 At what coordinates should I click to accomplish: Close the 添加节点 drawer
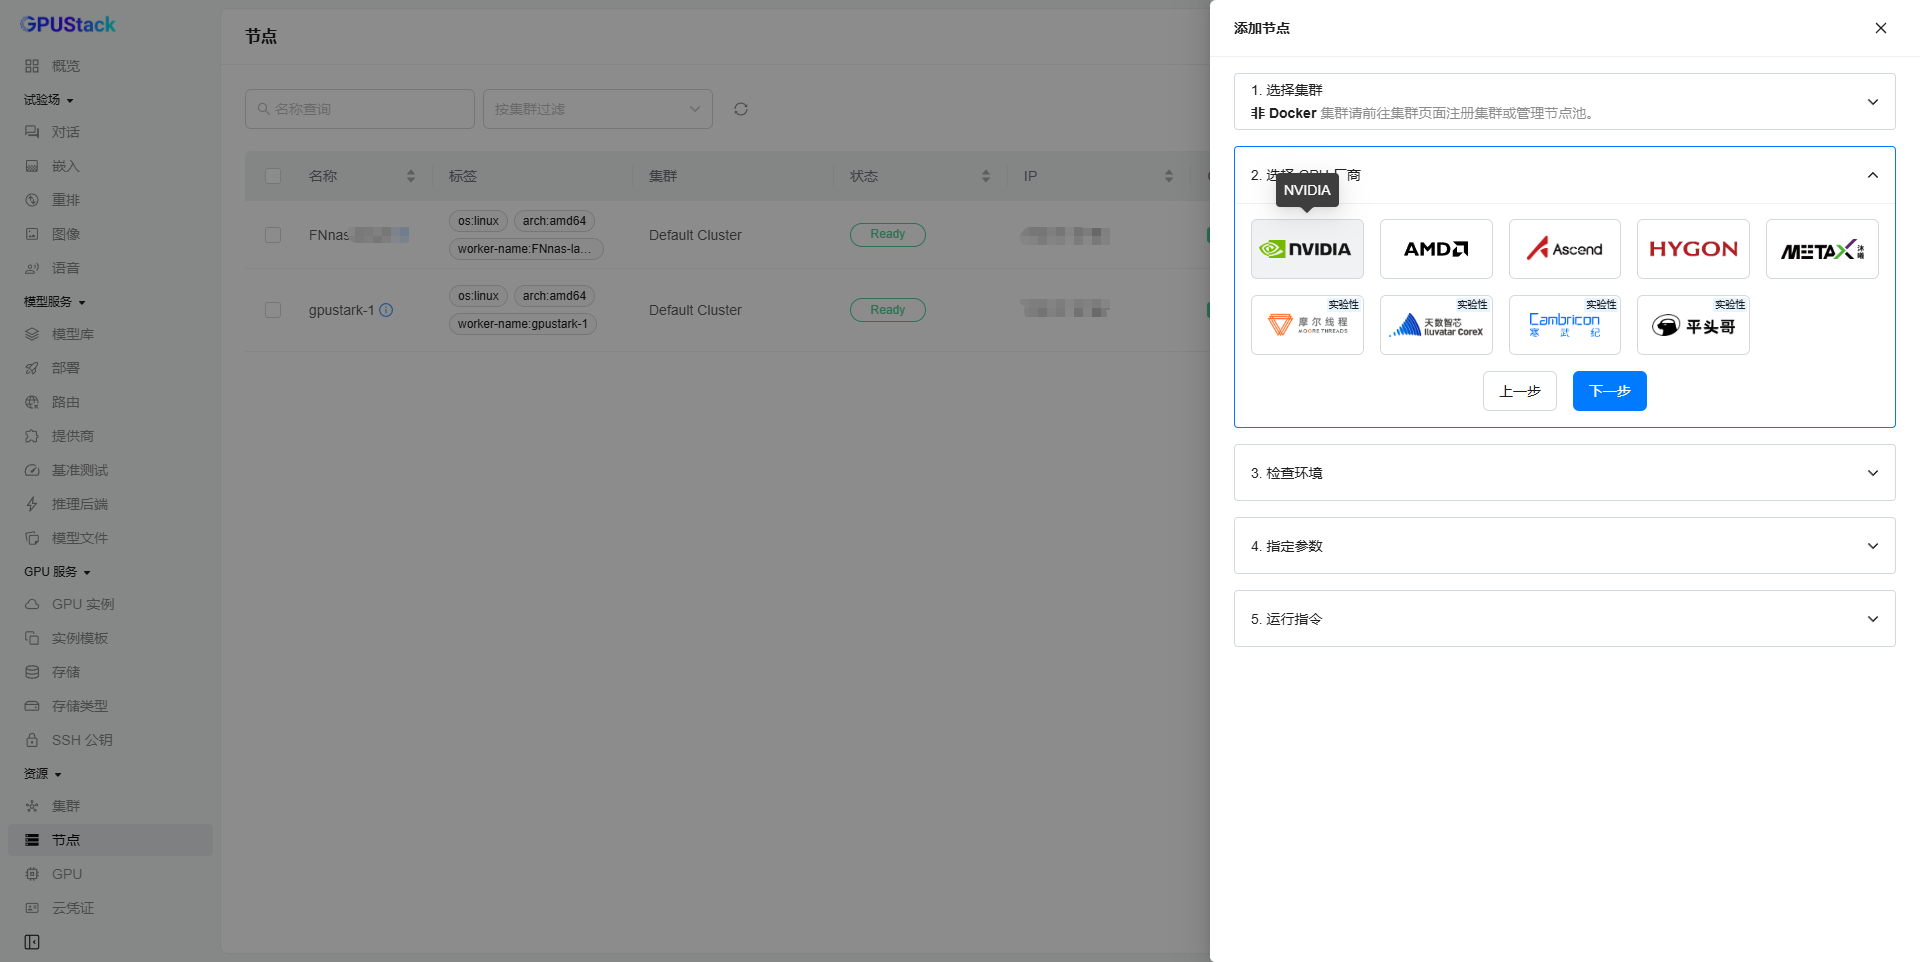click(1881, 28)
